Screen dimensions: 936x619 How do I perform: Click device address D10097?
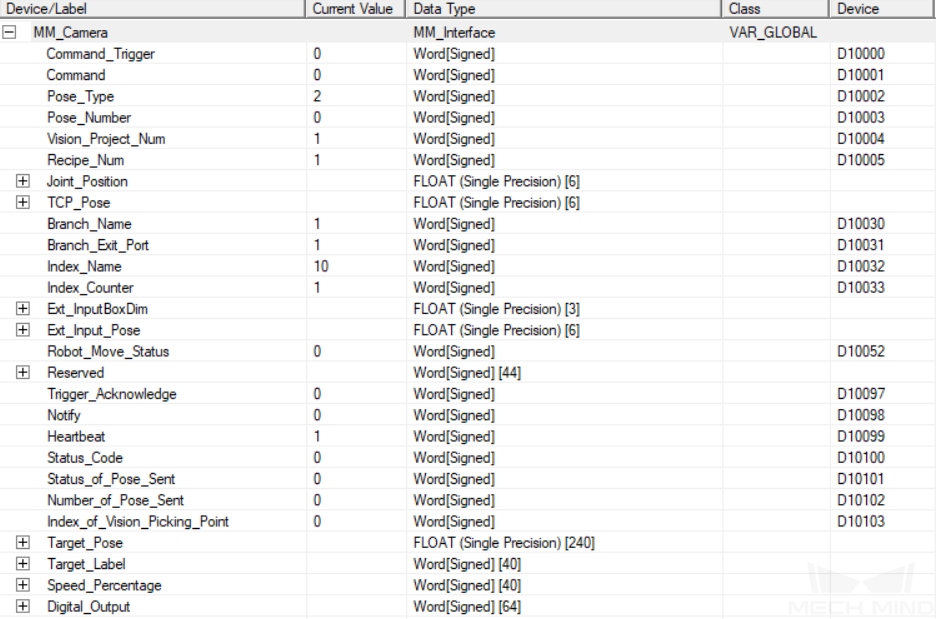click(x=861, y=394)
